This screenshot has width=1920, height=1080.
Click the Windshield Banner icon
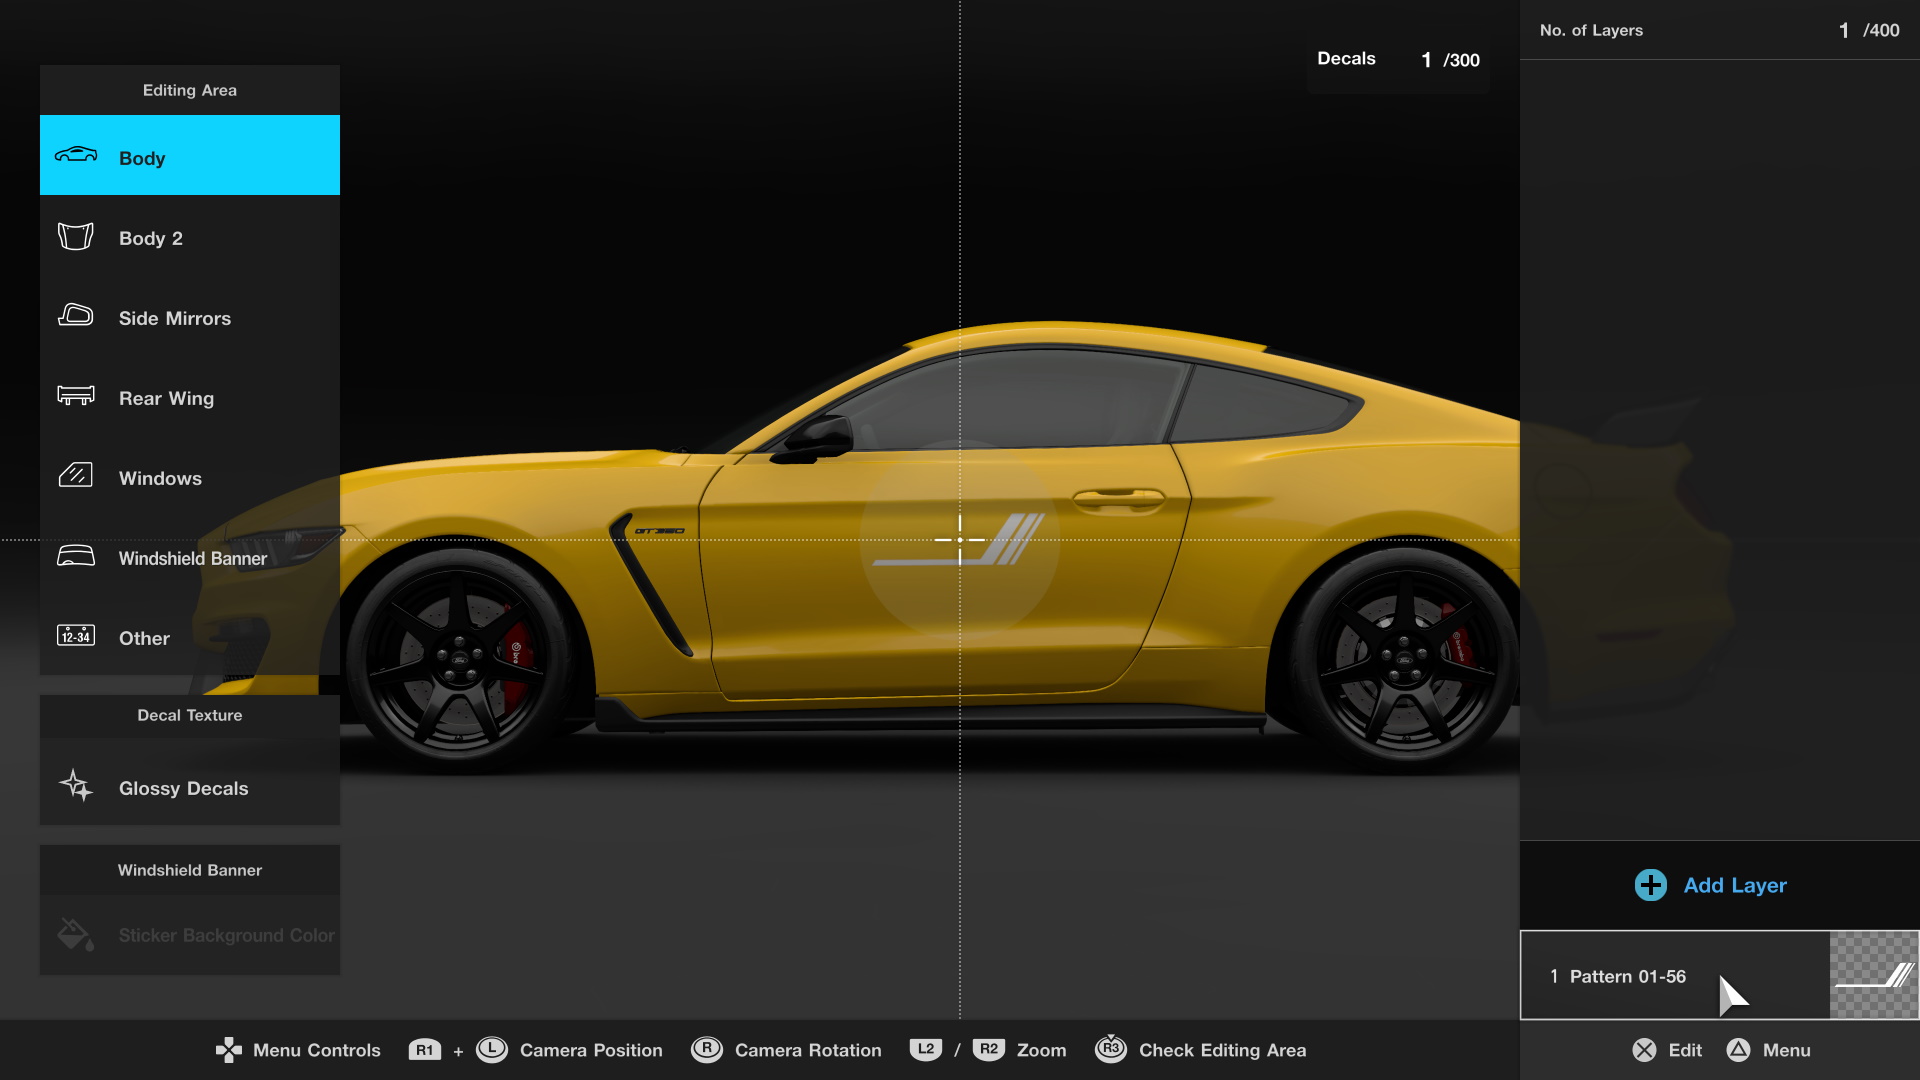[76, 557]
